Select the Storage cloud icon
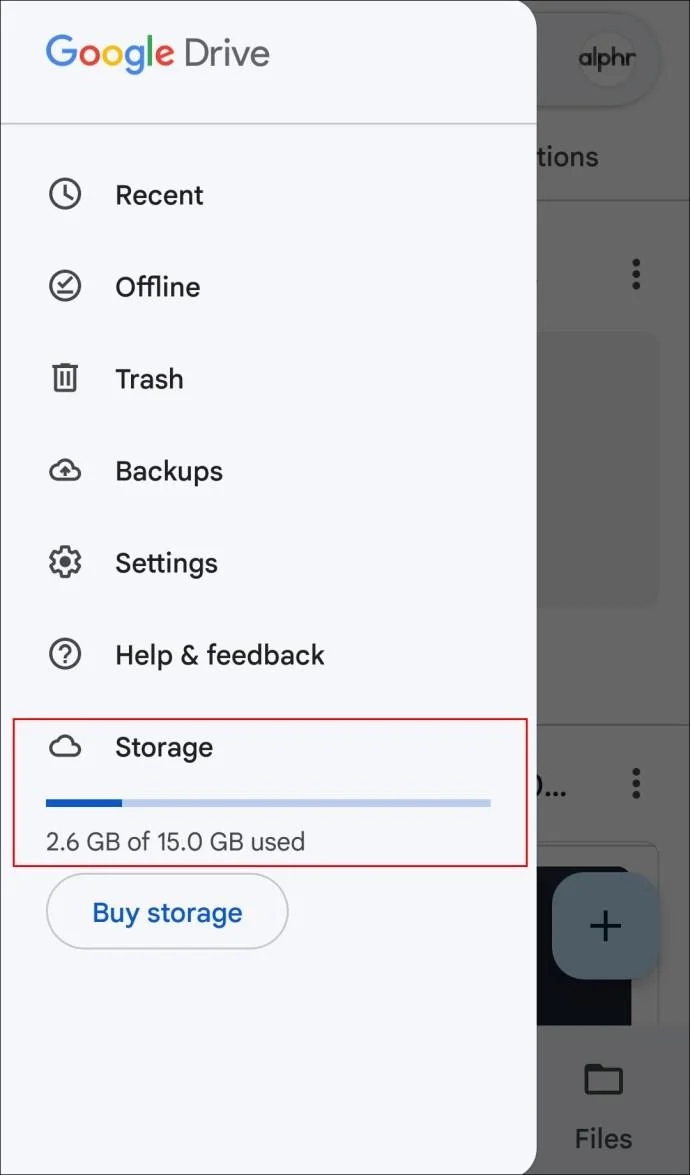Viewport: 690px width, 1175px height. pyautogui.click(x=65, y=746)
